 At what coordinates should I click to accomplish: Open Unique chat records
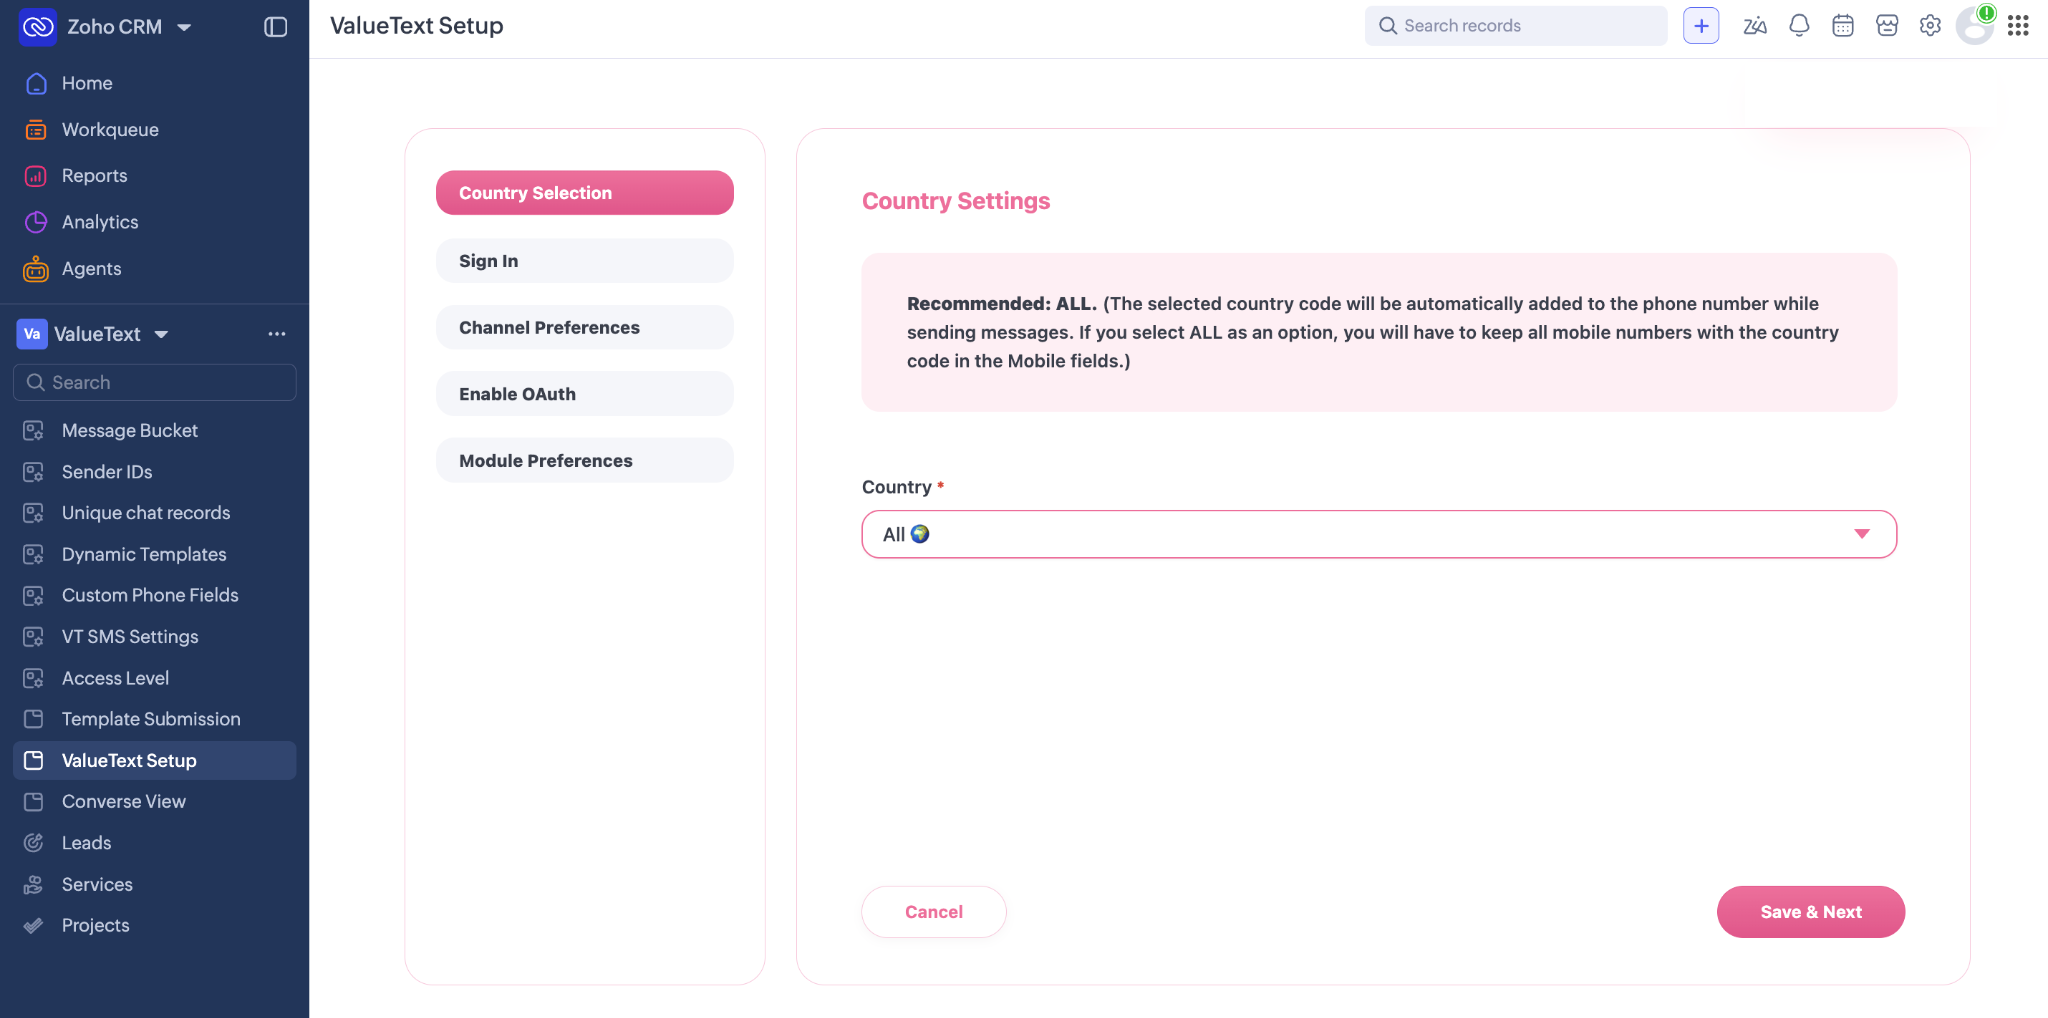(x=155, y=513)
